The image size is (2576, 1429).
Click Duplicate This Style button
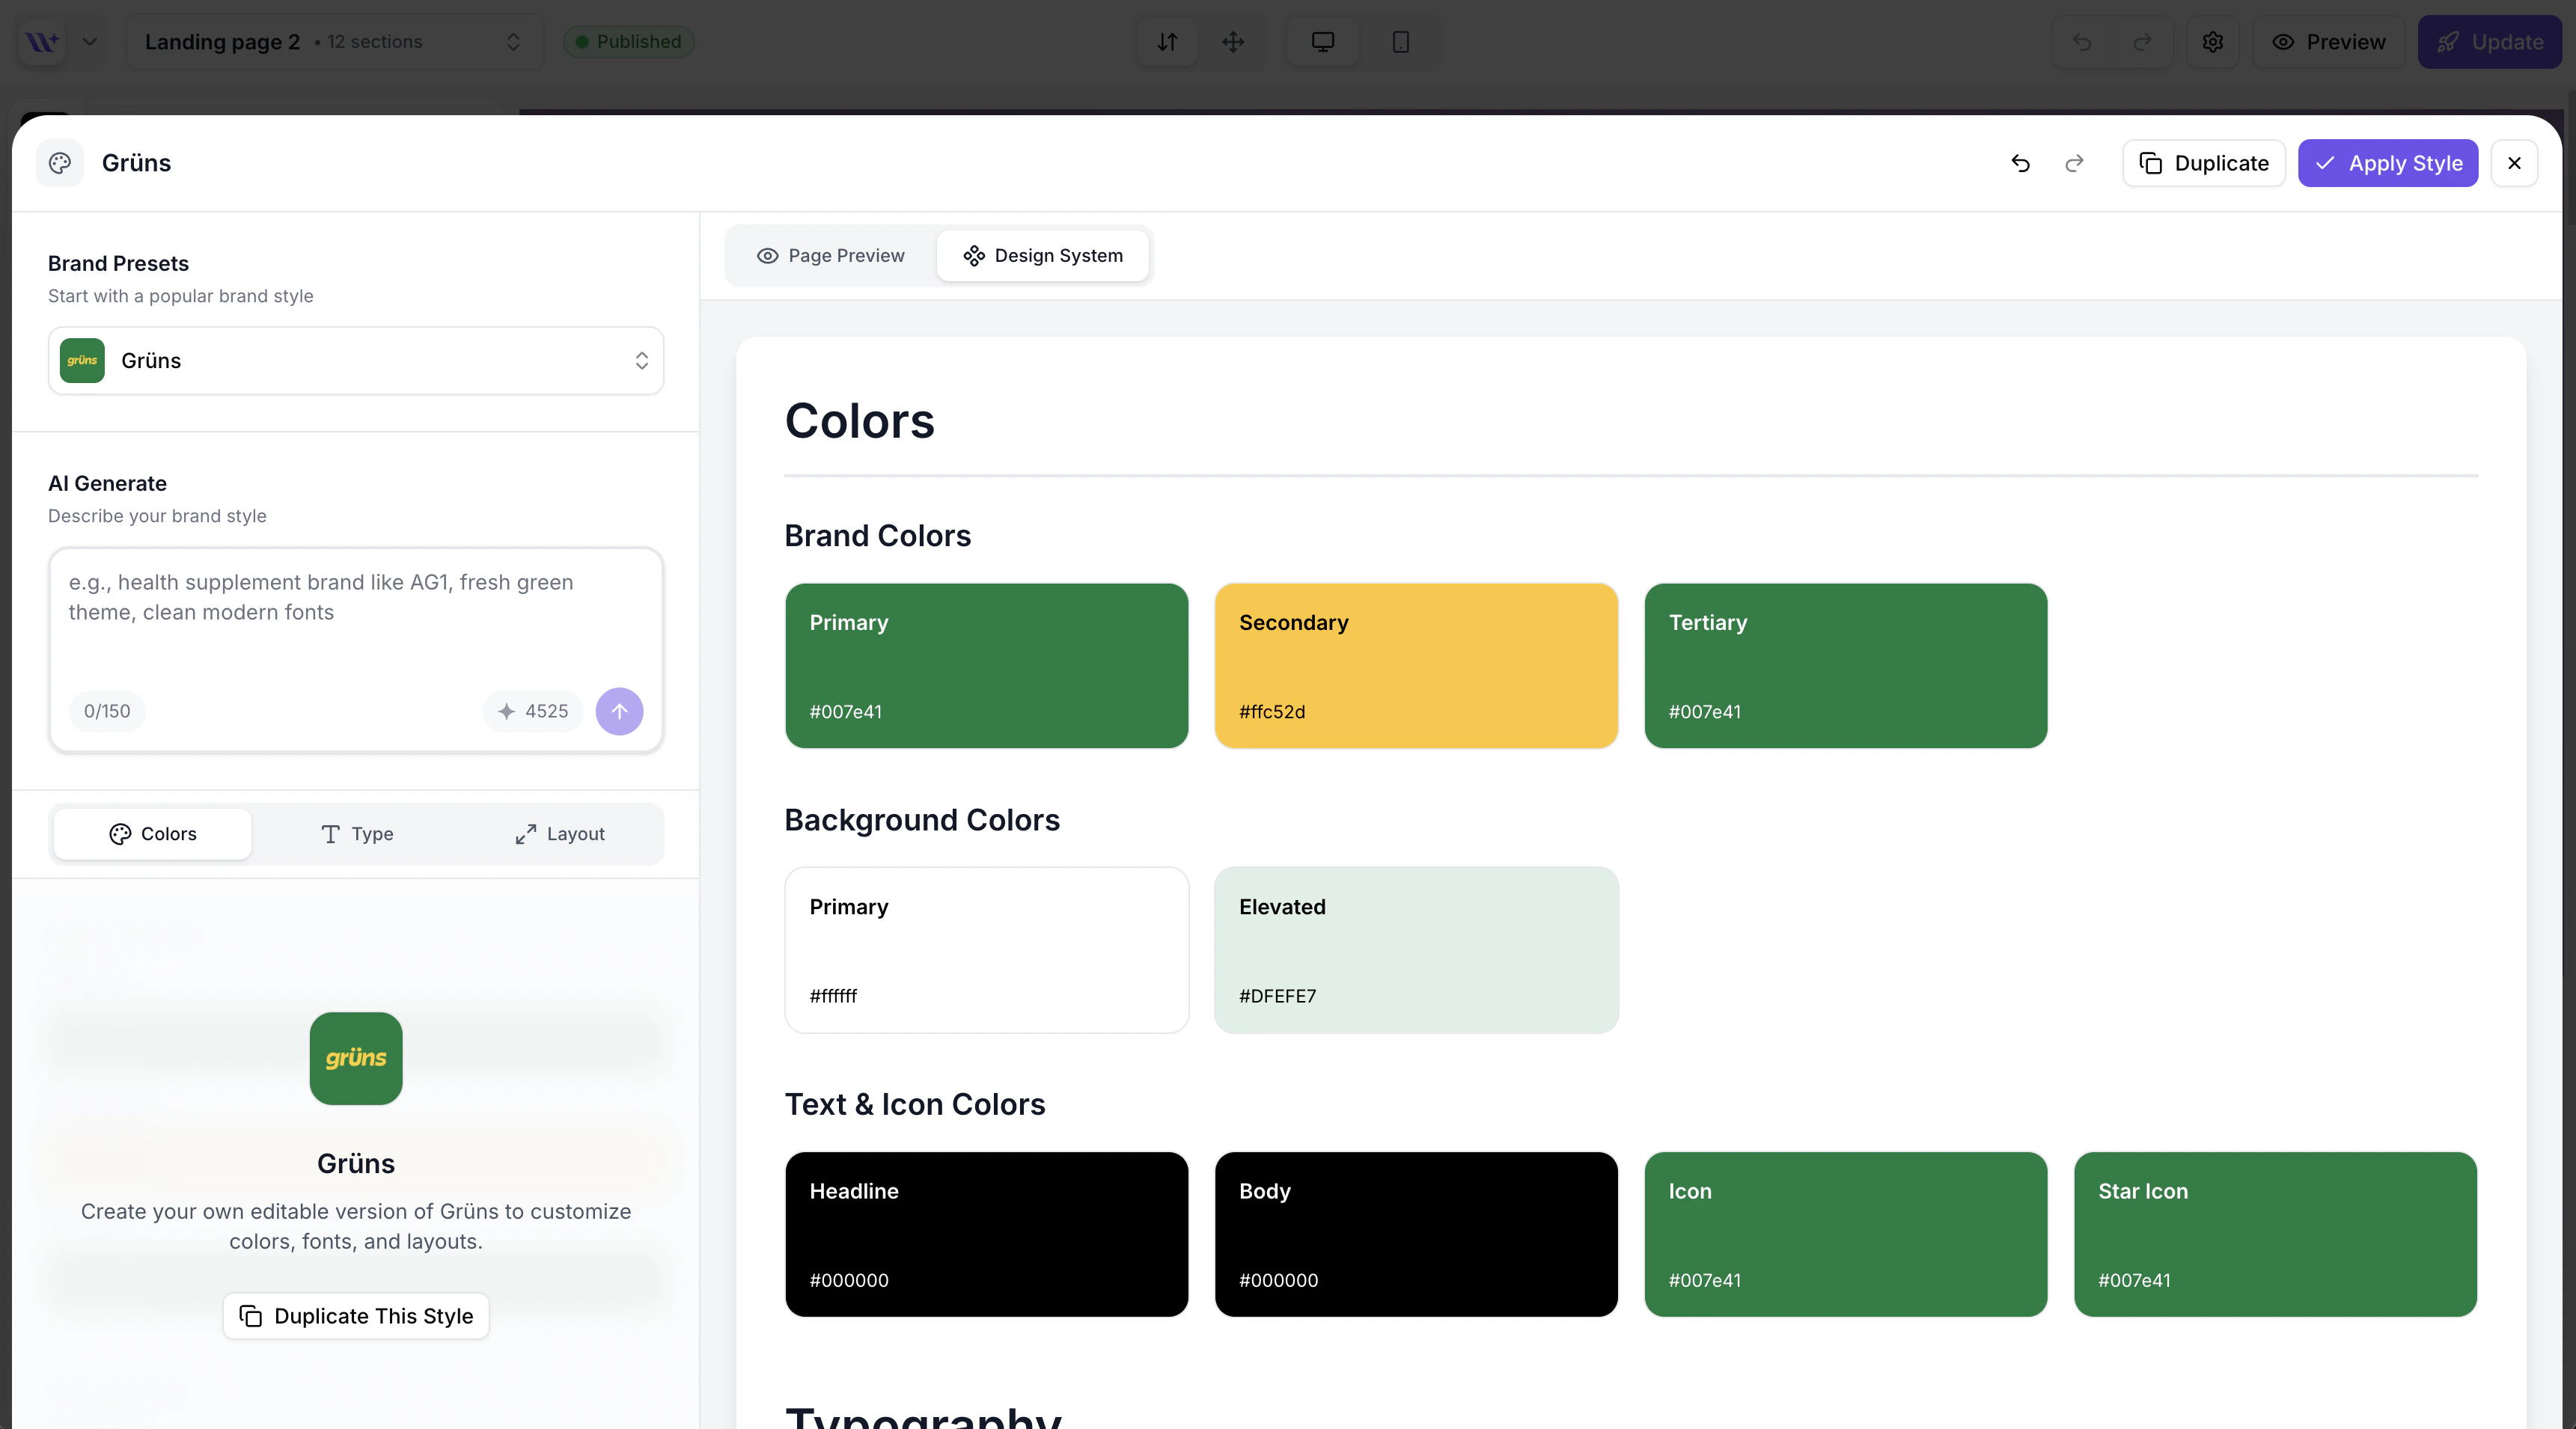(x=355, y=1316)
